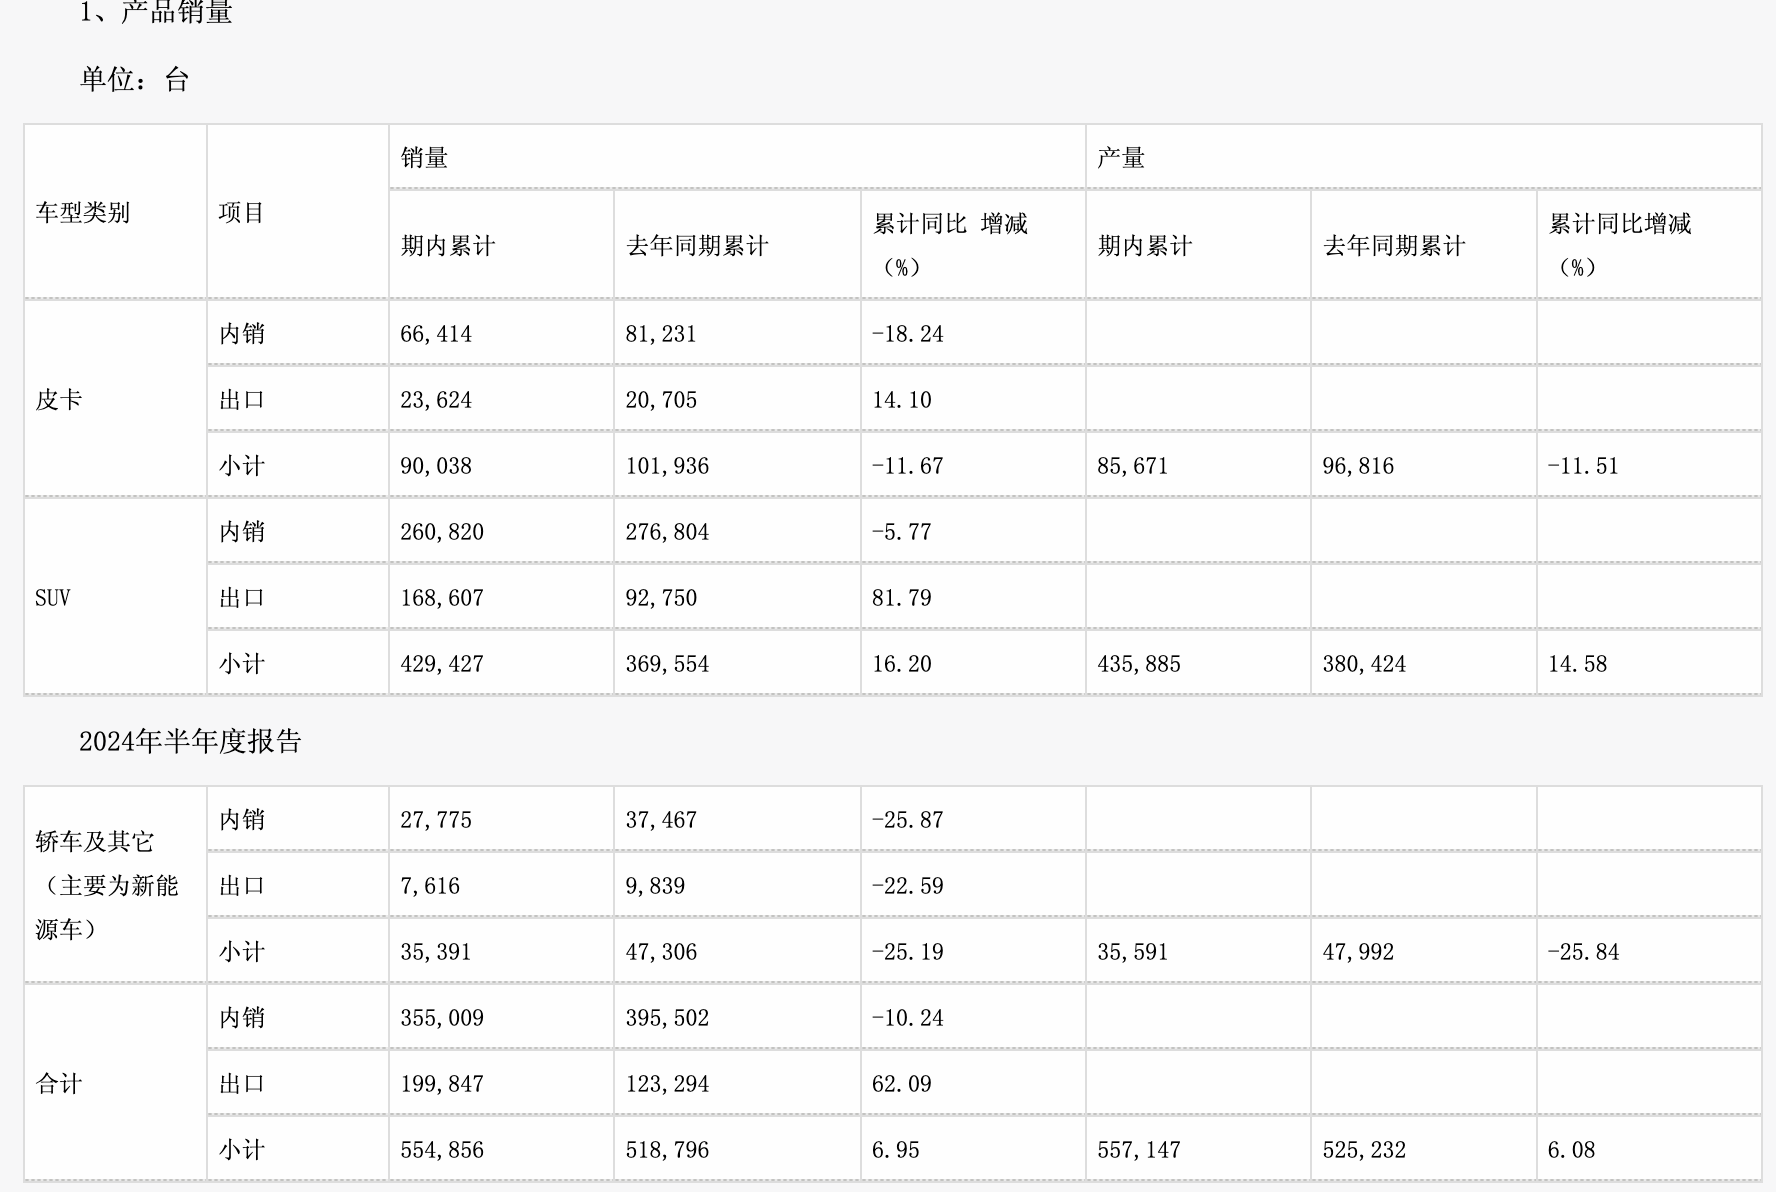Click the value 47,992
Screen dimensions: 1776x1192
coord(1358,952)
